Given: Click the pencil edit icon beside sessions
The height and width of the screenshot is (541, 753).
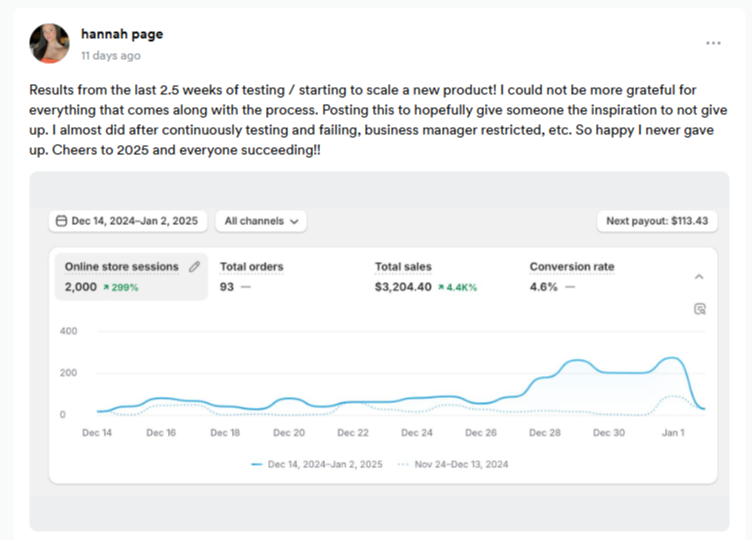Looking at the screenshot, I should (194, 267).
